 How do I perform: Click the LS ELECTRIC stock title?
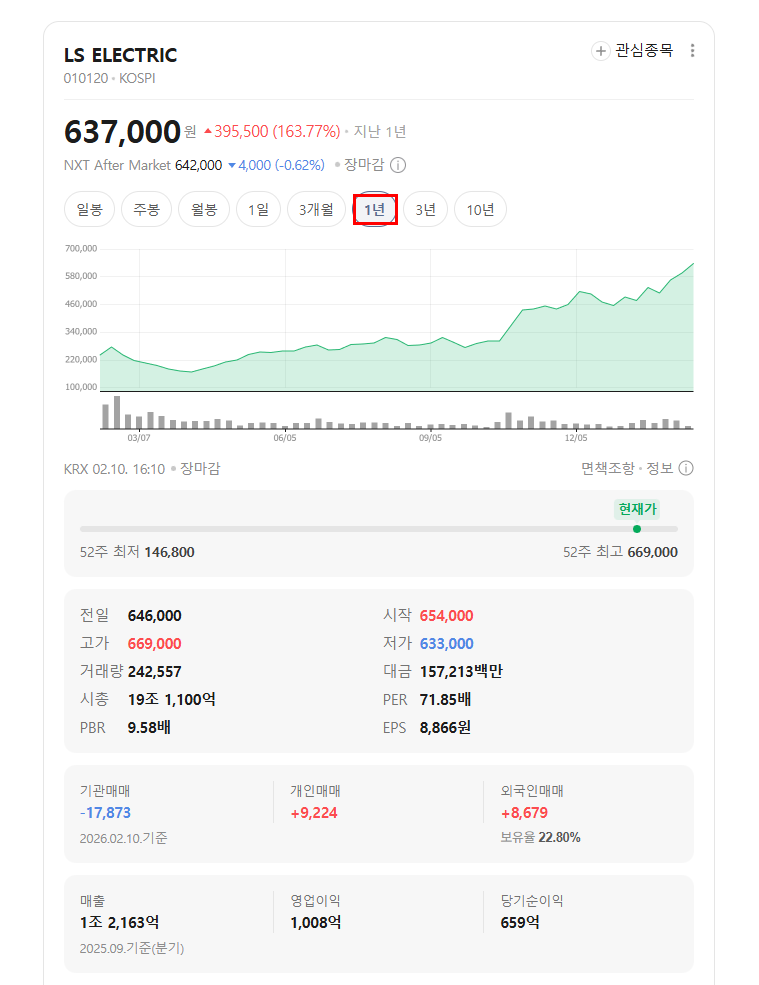[121, 55]
